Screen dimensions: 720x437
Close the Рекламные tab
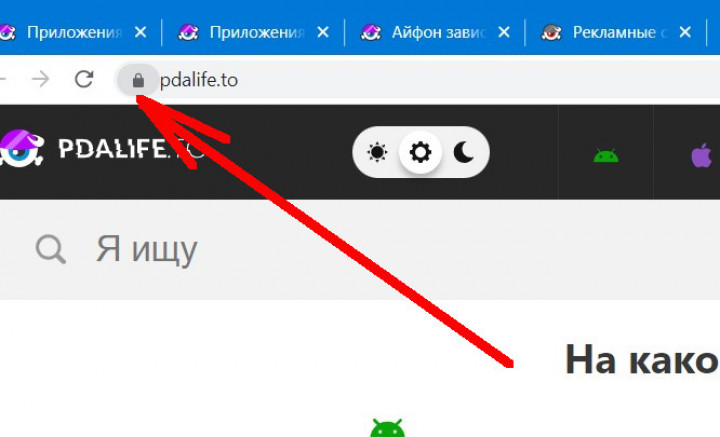point(685,32)
